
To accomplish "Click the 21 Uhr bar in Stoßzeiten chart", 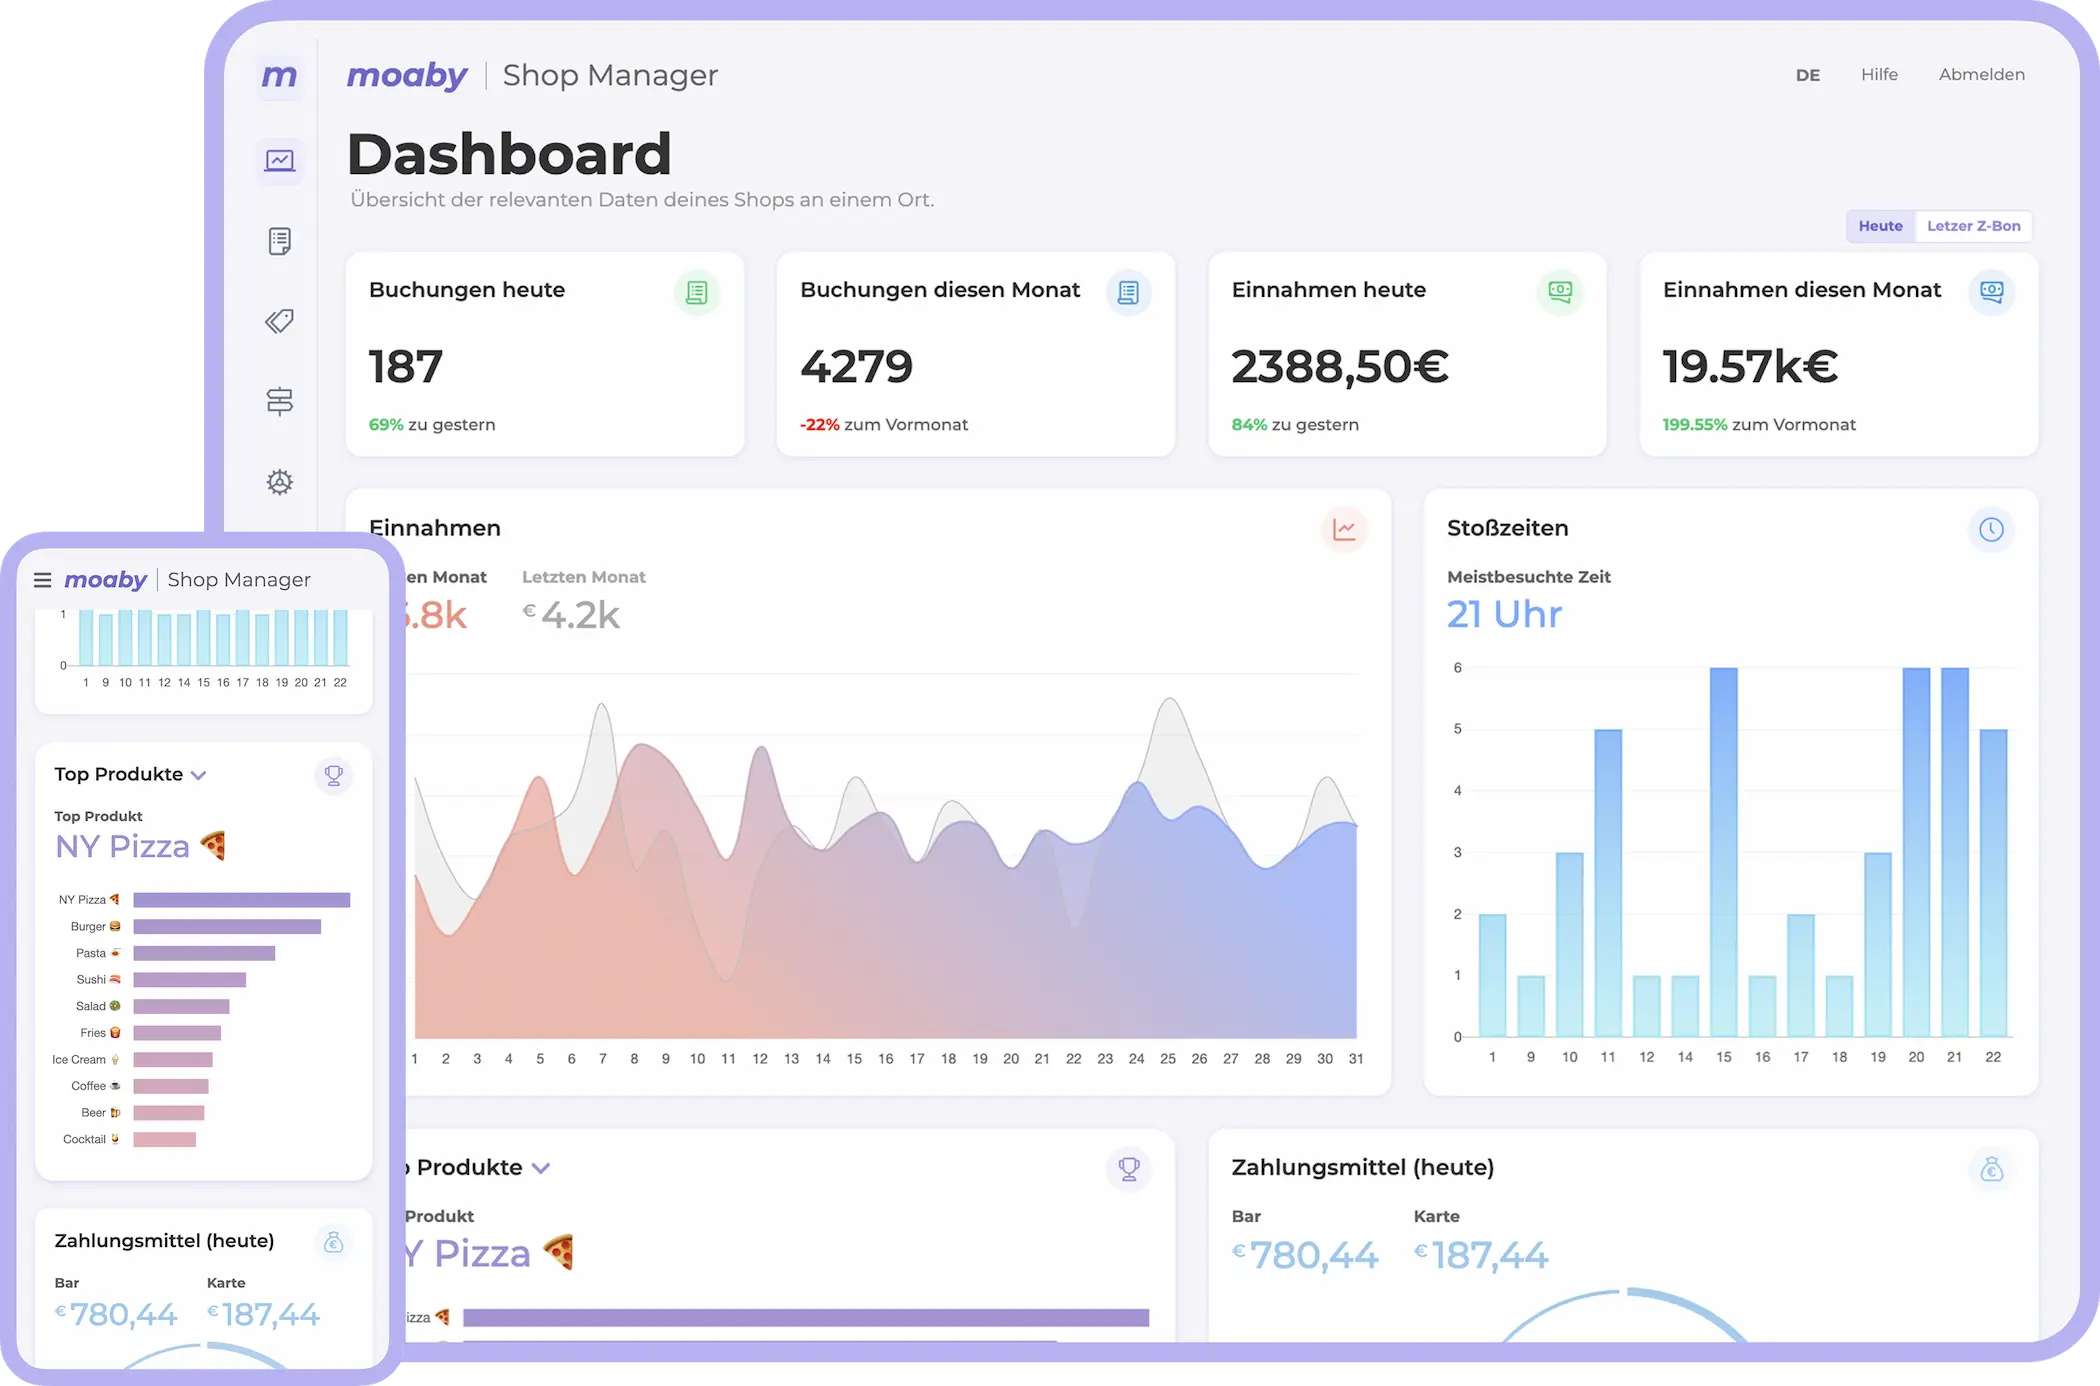I will (1954, 850).
